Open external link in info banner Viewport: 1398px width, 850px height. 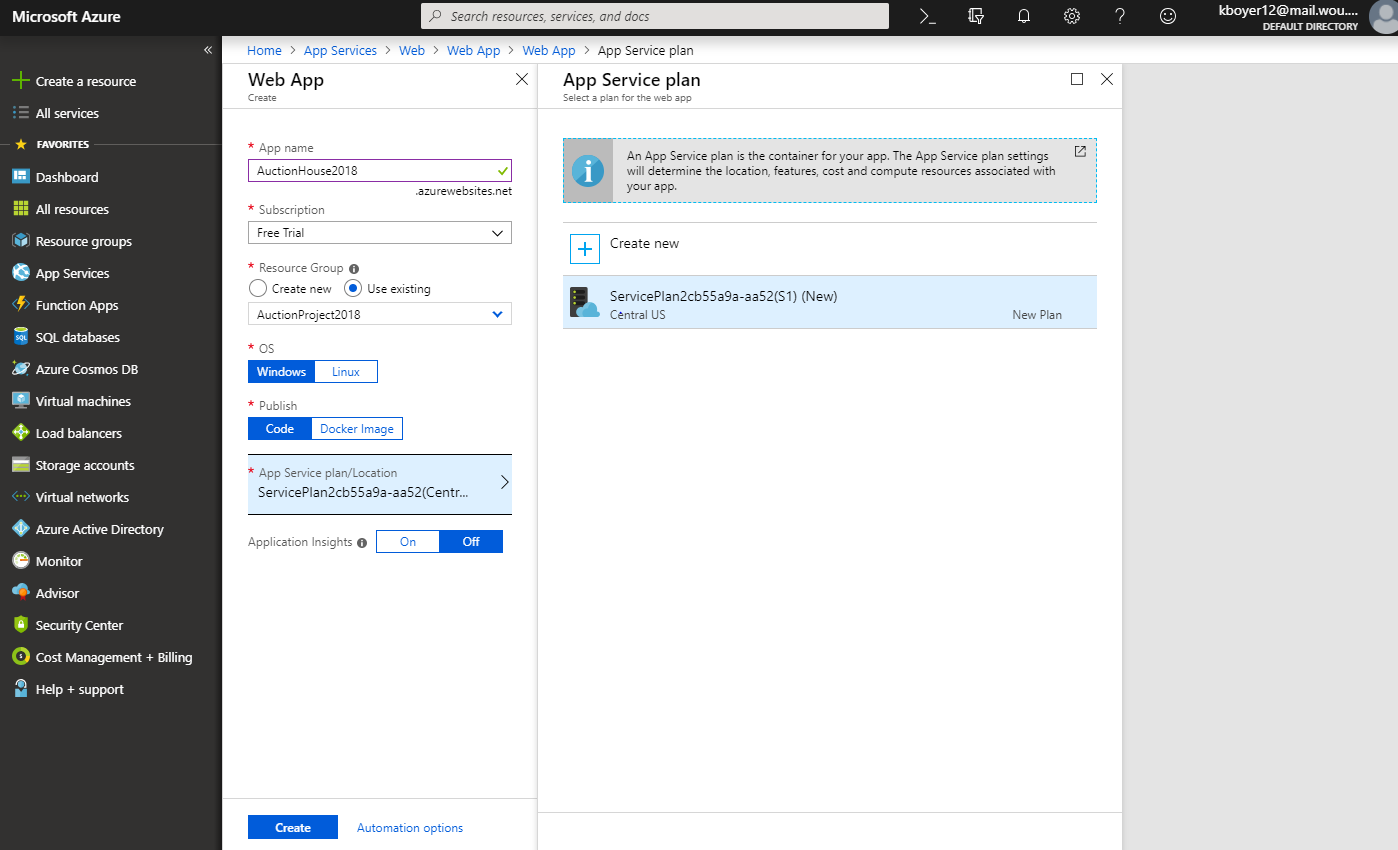pos(1080,152)
